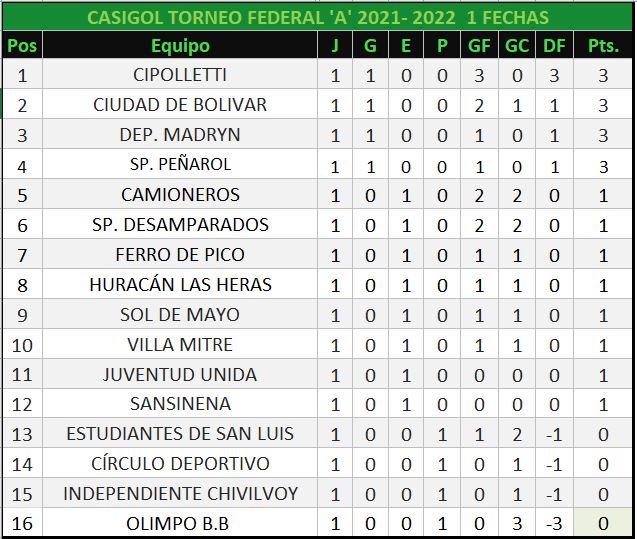
Task: Select SP. DESAMPARADOS in the table
Action: coord(180,225)
